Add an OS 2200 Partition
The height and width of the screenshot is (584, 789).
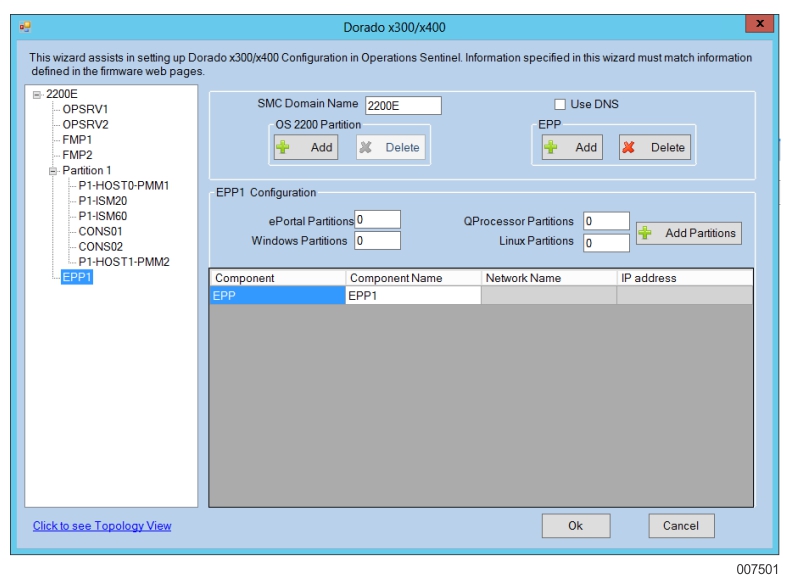(306, 147)
